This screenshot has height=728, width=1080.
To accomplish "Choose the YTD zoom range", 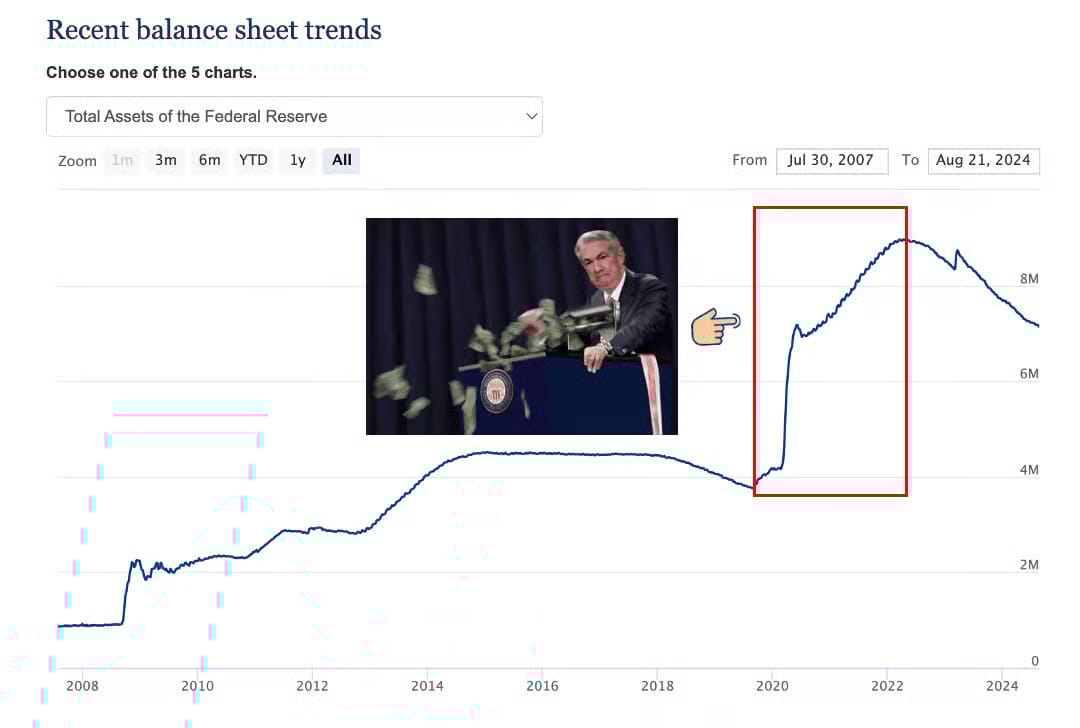I will pos(253,160).
